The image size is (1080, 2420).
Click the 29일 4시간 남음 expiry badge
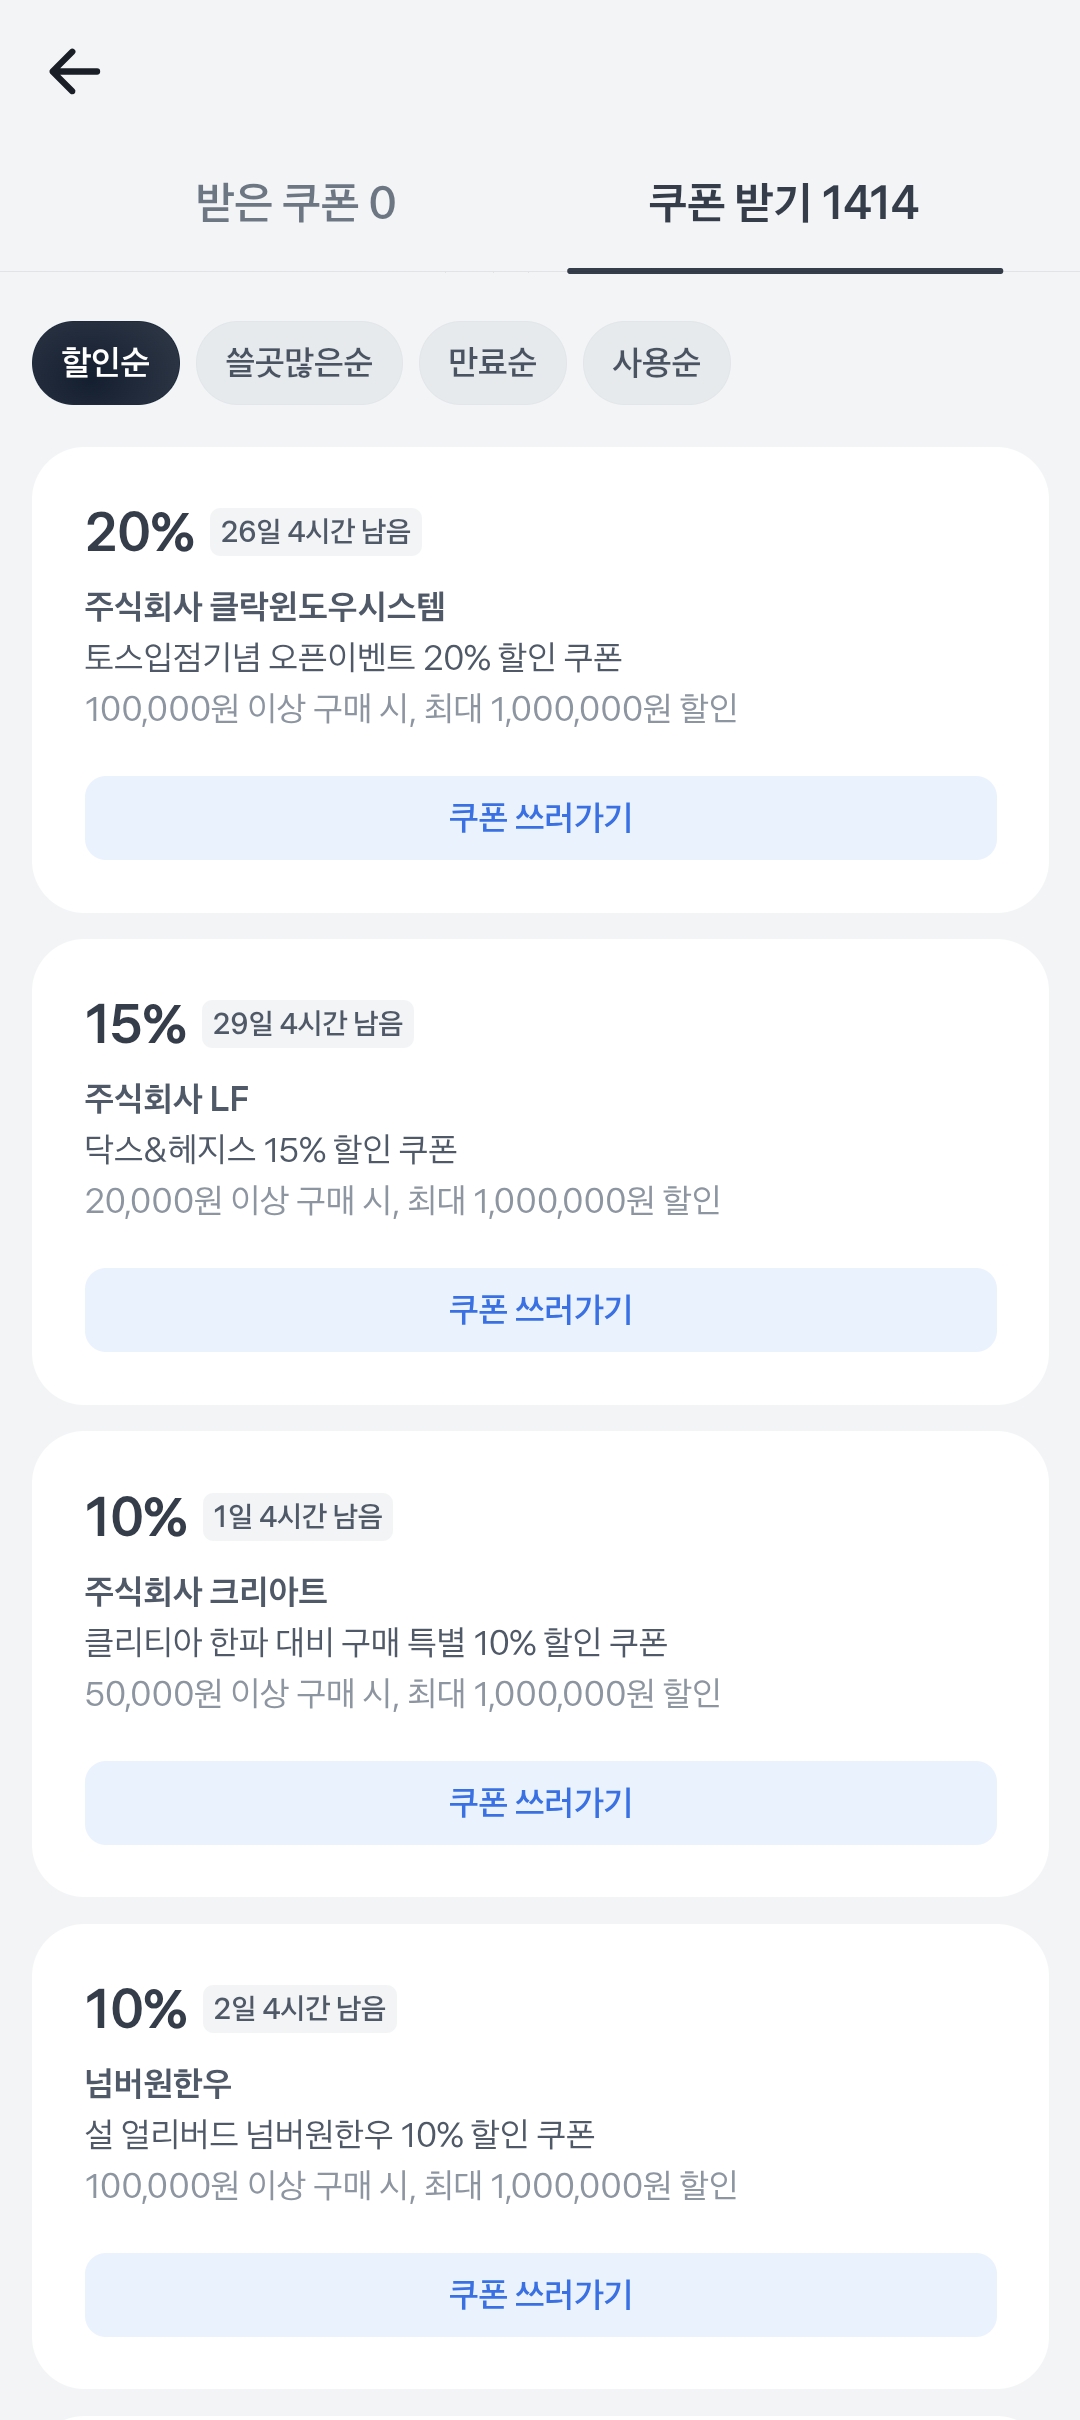[x=308, y=1024]
